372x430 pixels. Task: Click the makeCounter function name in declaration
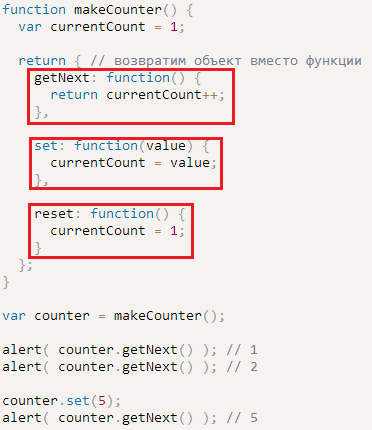(118, 9)
